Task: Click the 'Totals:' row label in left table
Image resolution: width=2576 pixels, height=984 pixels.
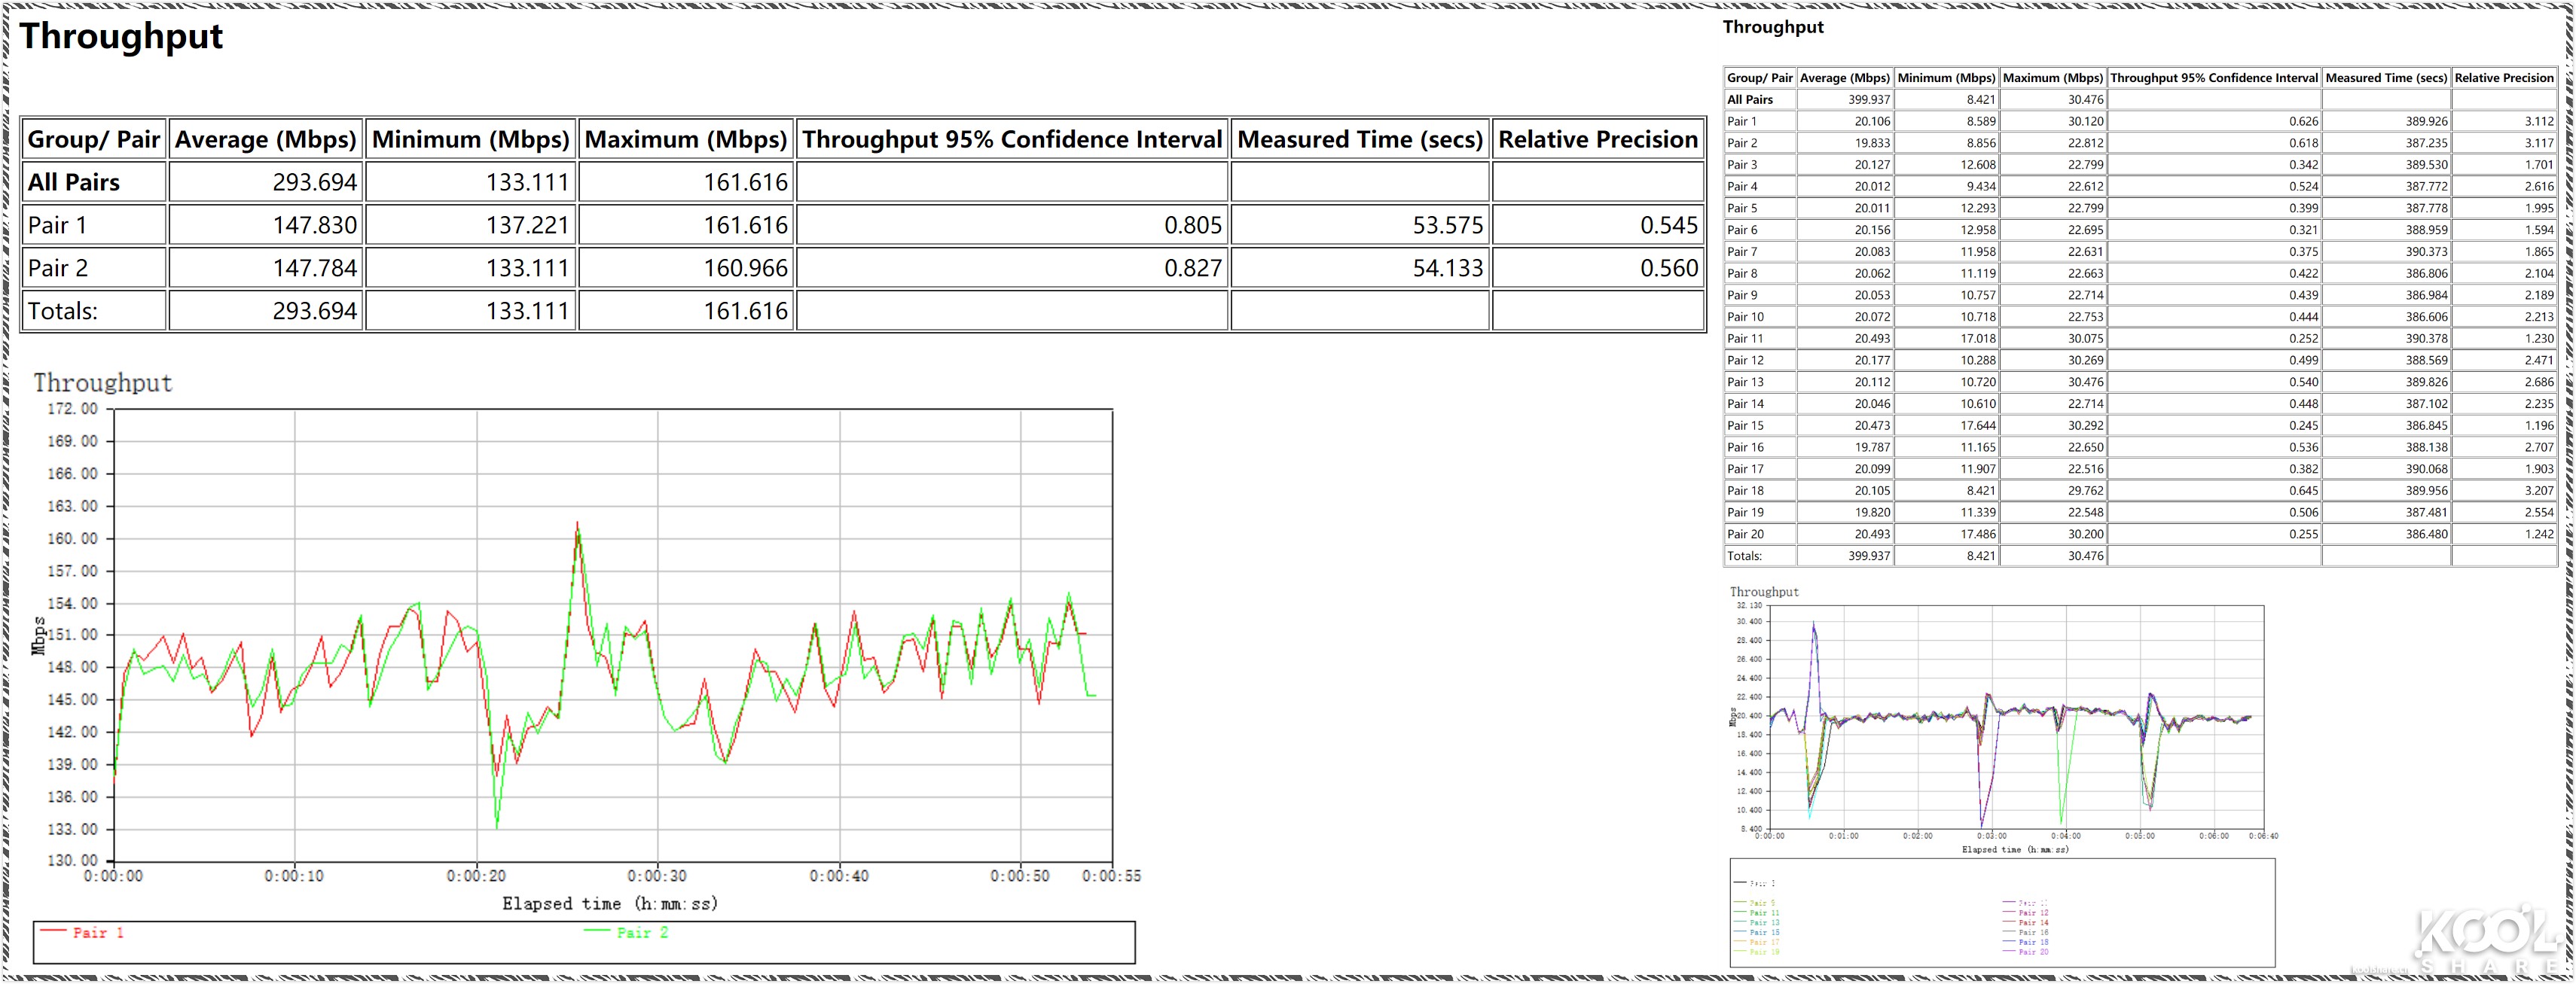Action: (62, 311)
